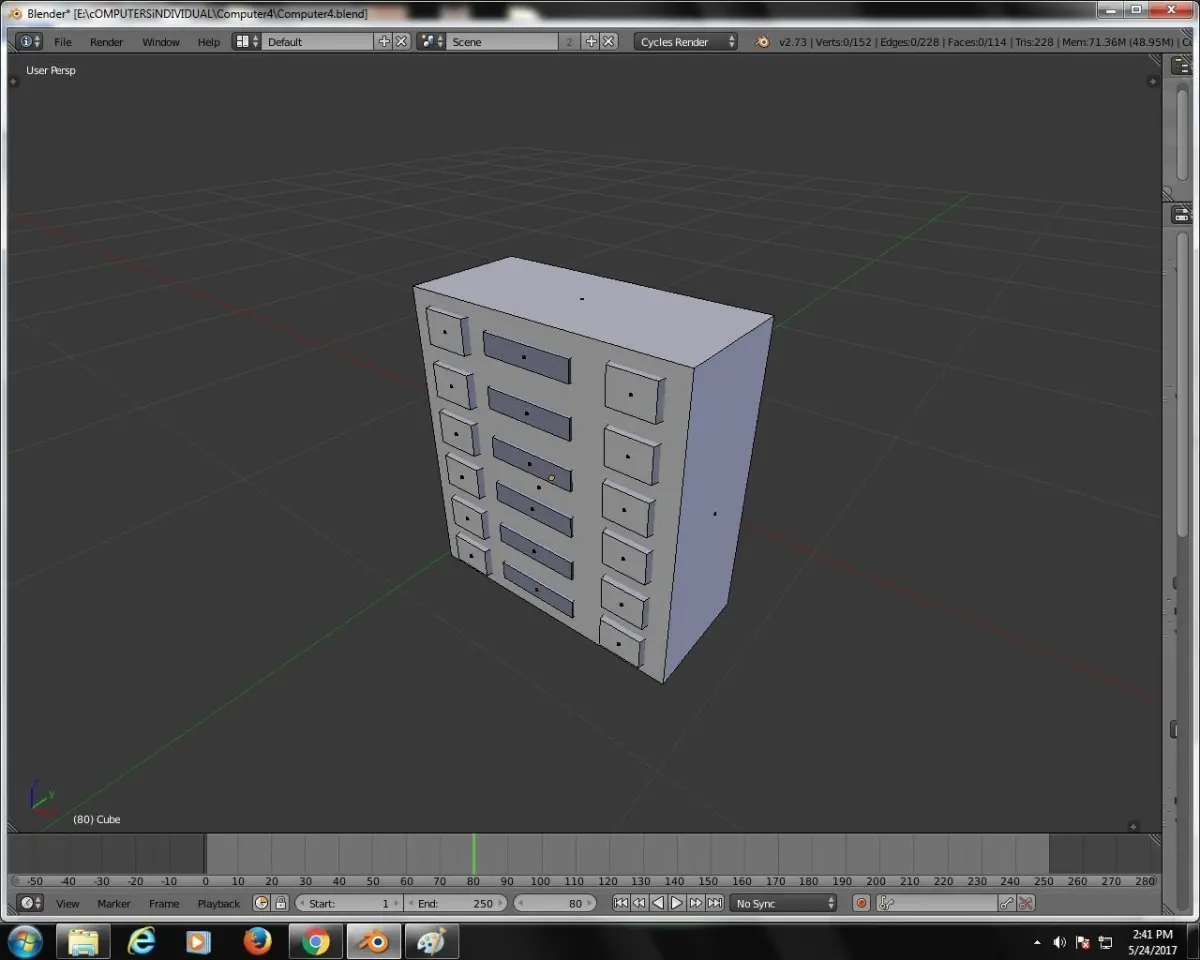Click the outliner editor type icon

1181,66
